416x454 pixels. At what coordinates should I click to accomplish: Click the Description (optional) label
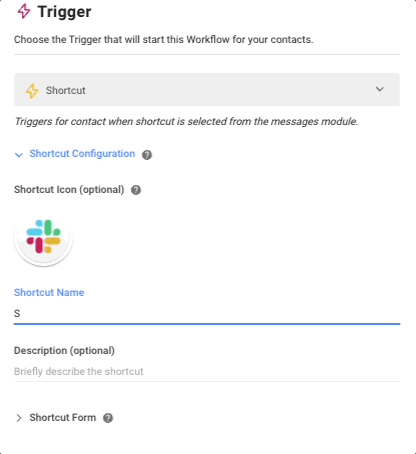[x=64, y=351]
